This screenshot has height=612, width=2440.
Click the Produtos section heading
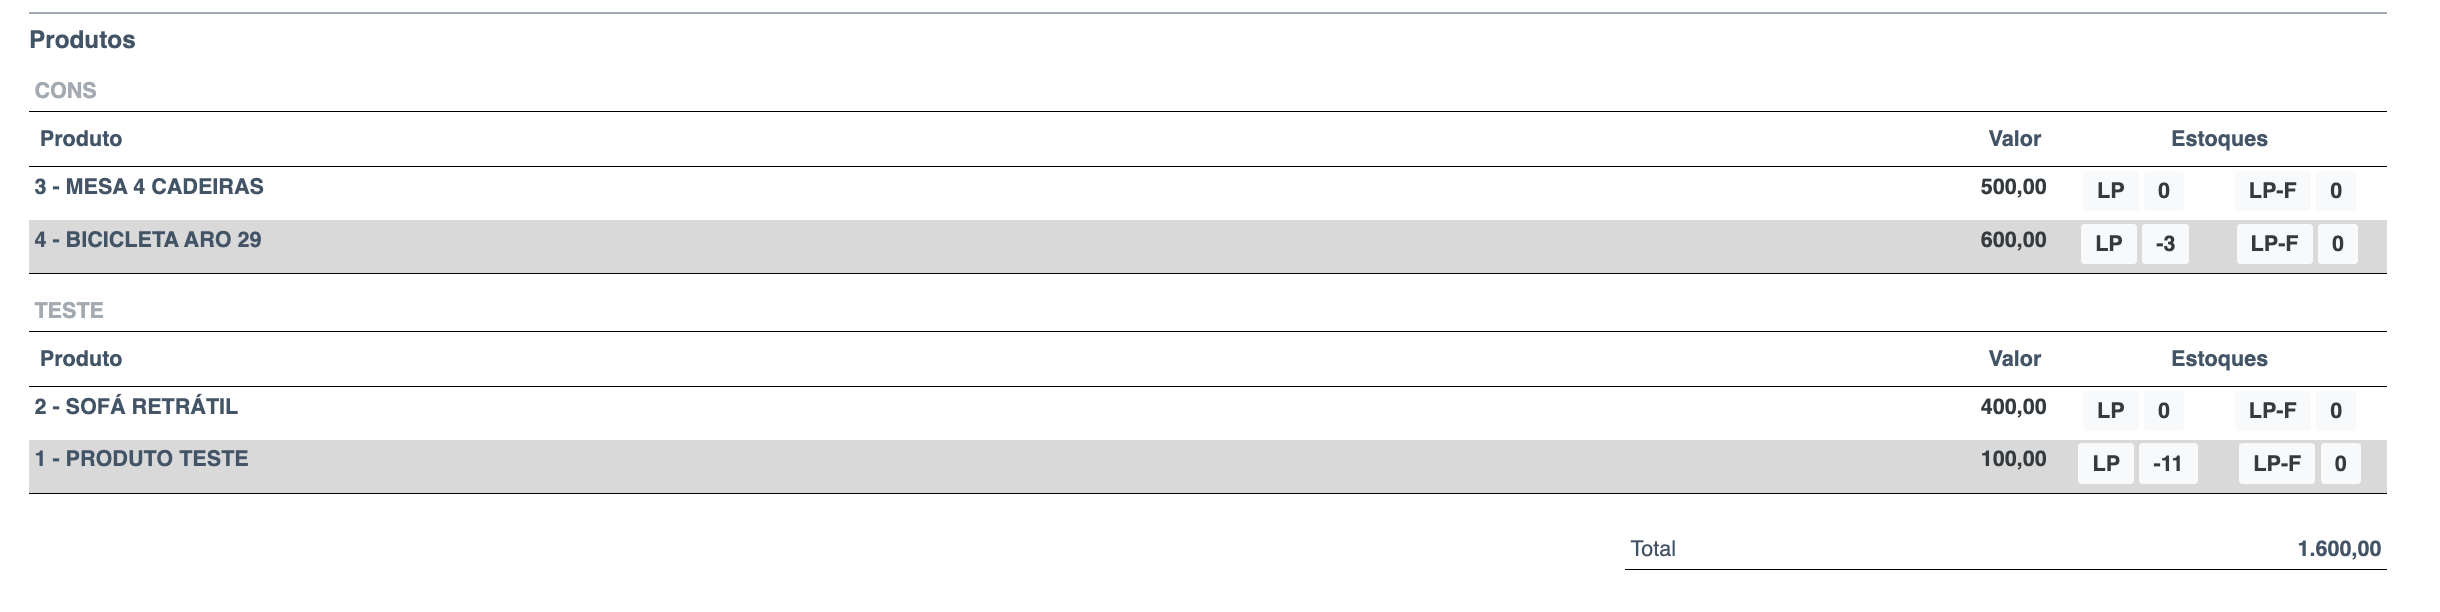pos(82,40)
